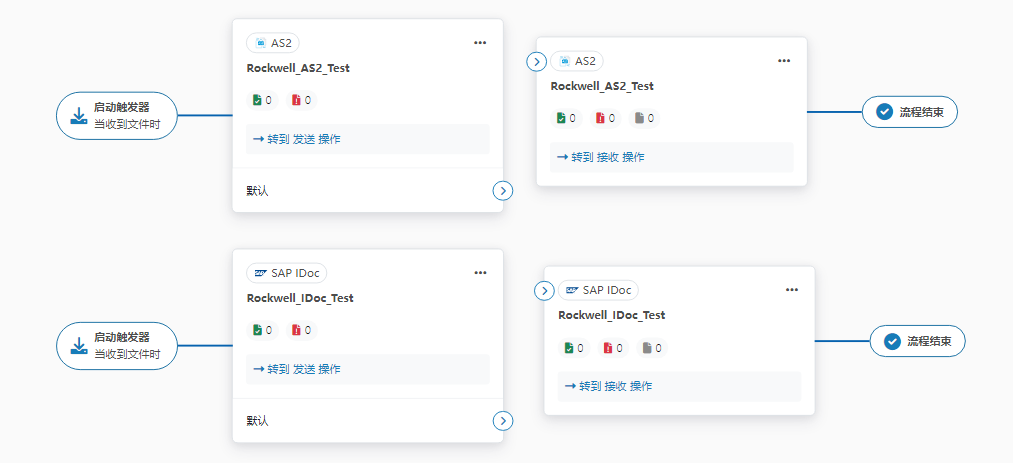This screenshot has width=1013, height=463.
Task: Click the top start trigger download icon
Action: [79, 115]
